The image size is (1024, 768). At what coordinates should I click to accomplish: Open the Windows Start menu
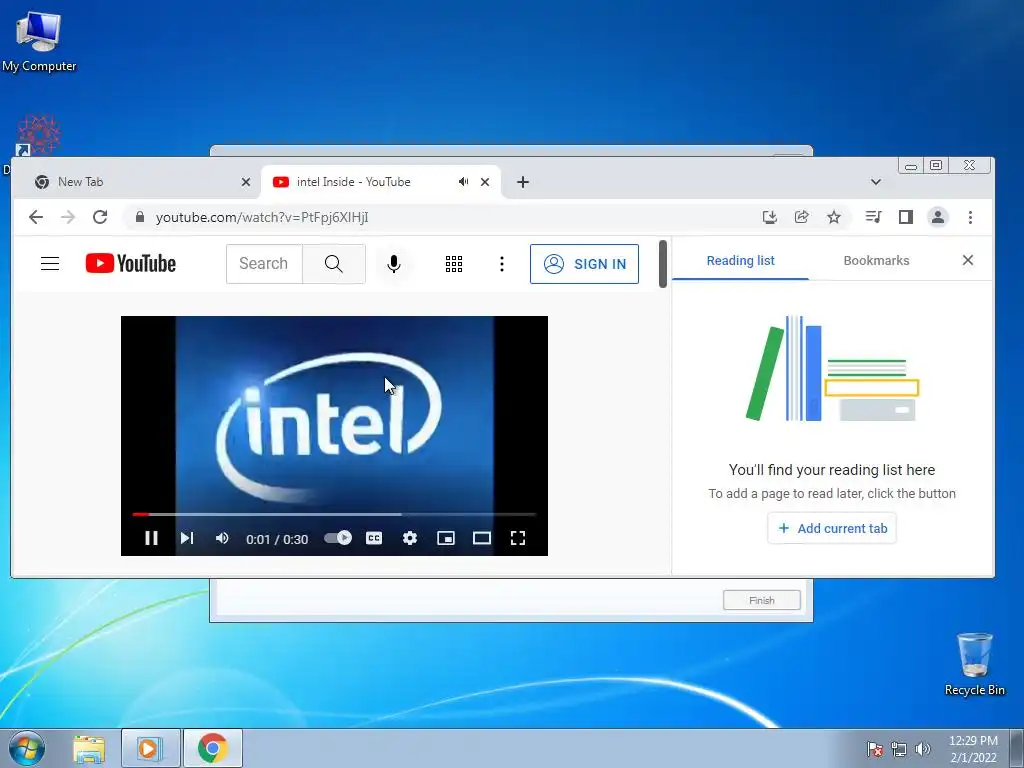tap(27, 748)
